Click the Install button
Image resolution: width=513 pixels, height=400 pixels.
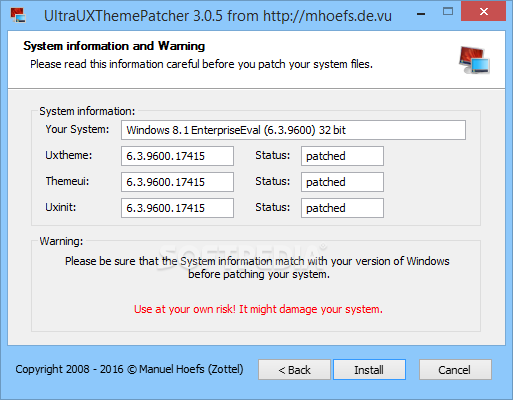[369, 369]
